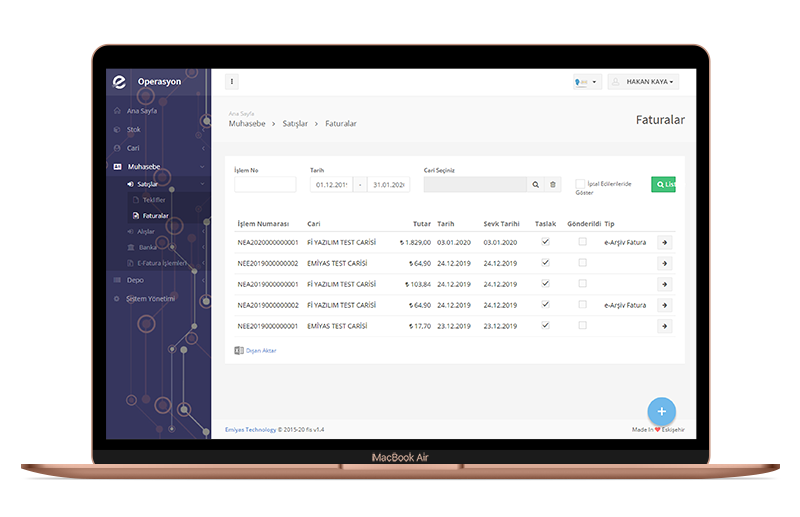This screenshot has width=800, height=517.
Task: Click Satışlar in breadcrumb
Action: [x=295, y=124]
